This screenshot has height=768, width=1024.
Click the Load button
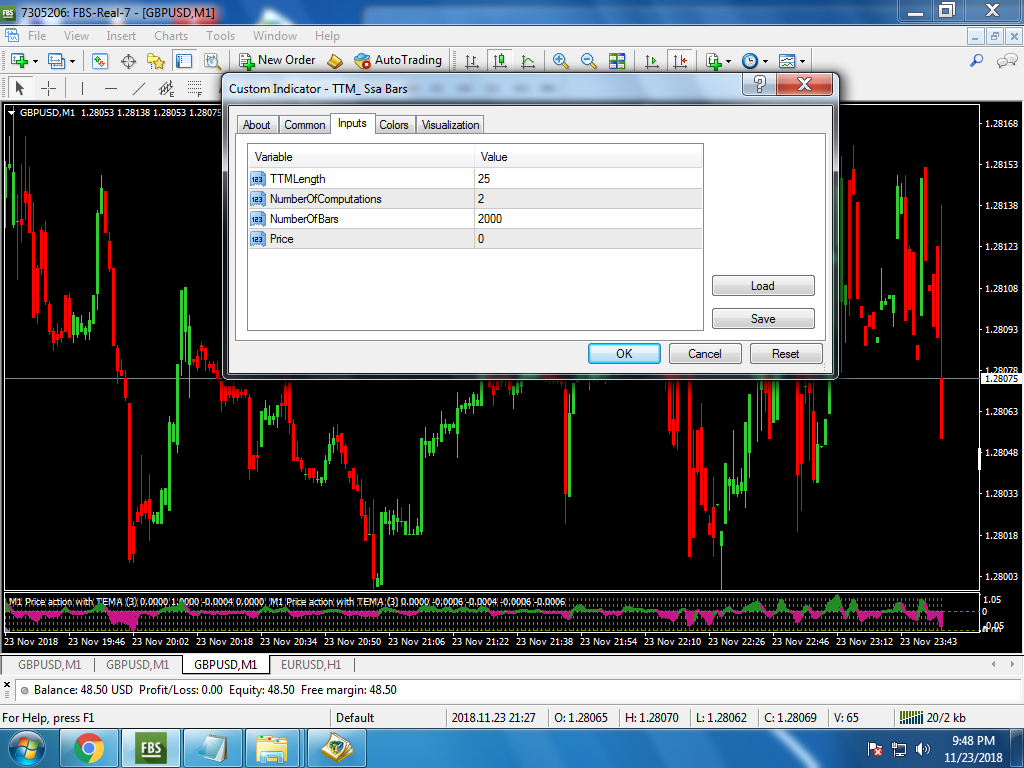click(763, 285)
